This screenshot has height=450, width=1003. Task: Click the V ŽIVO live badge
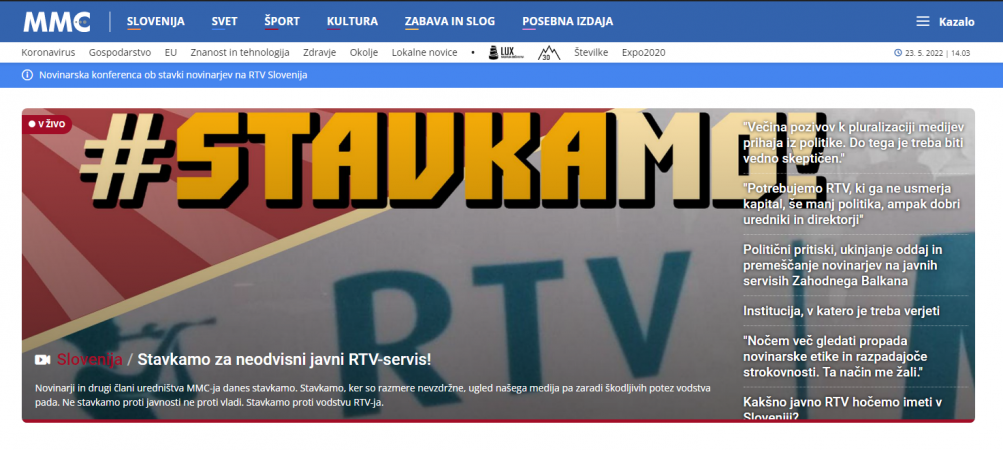point(47,124)
